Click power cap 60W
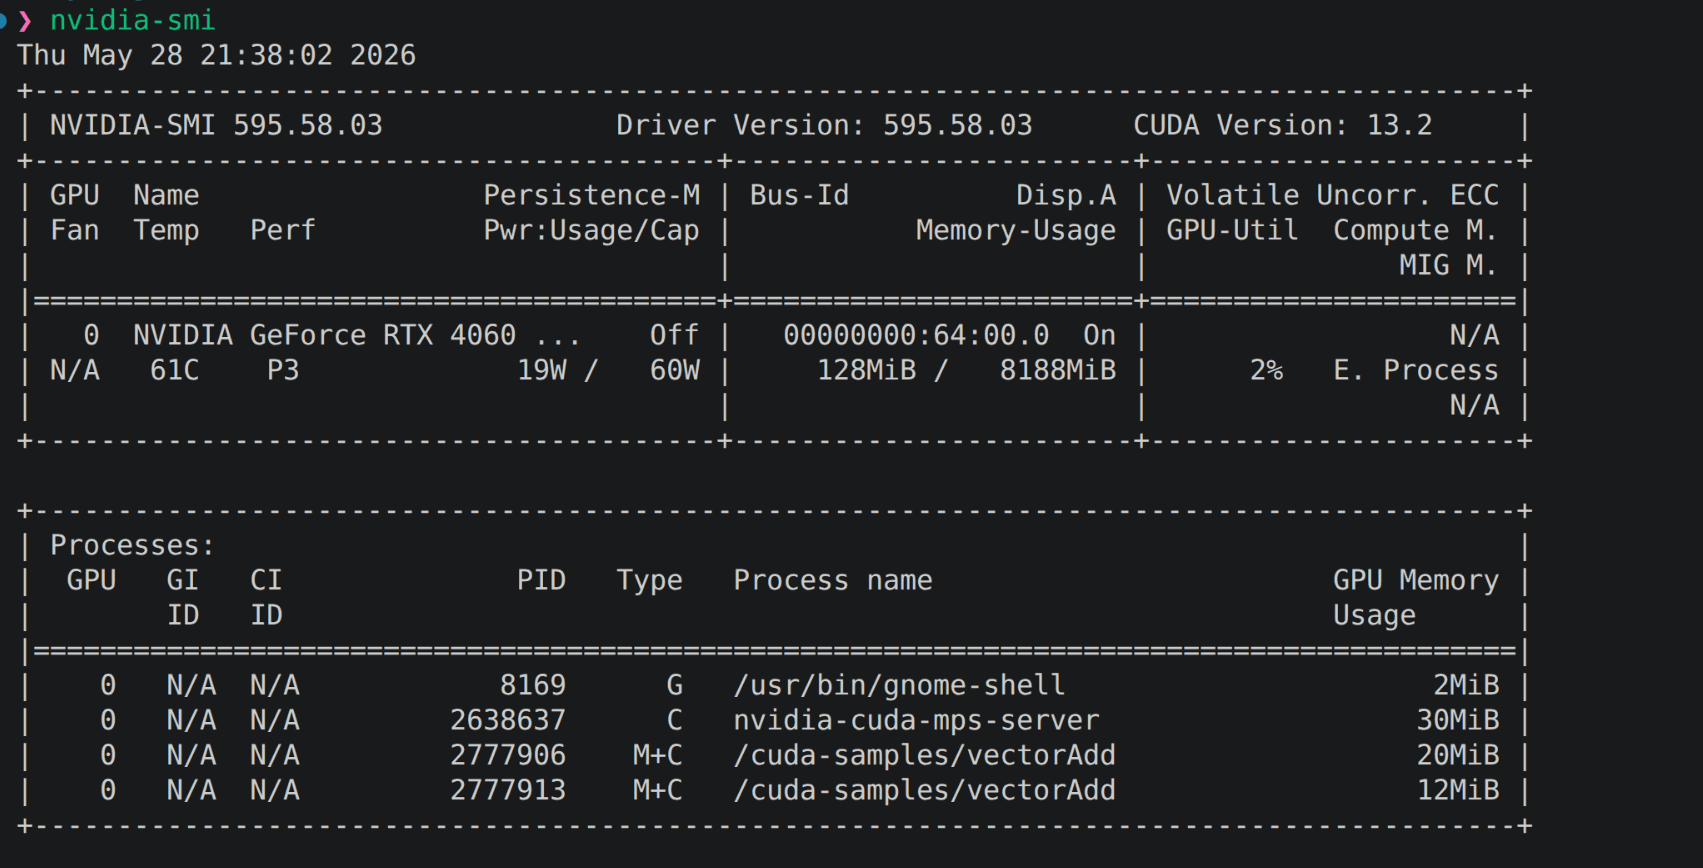Screen dimensions: 1703x868 point(674,370)
